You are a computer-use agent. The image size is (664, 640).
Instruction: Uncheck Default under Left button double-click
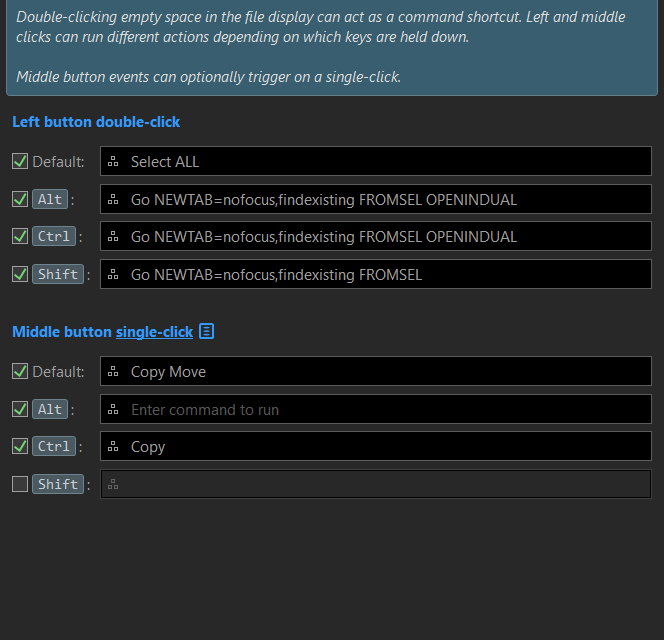pyautogui.click(x=20, y=162)
